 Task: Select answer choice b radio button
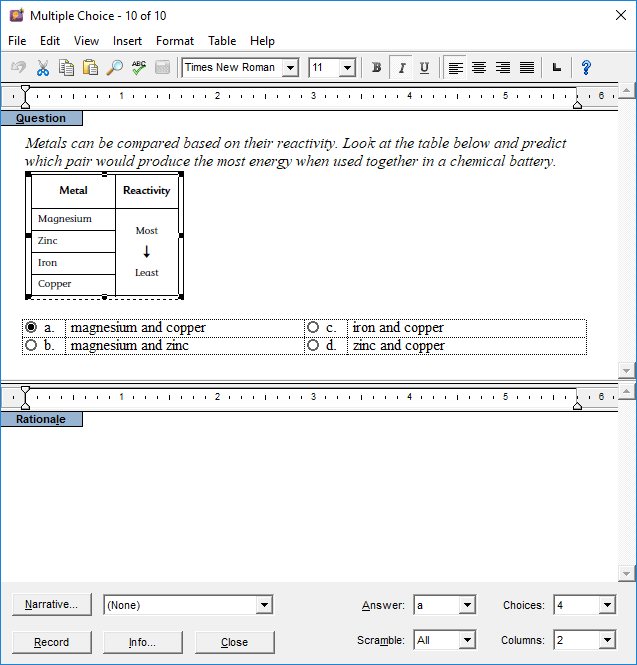pyautogui.click(x=31, y=346)
